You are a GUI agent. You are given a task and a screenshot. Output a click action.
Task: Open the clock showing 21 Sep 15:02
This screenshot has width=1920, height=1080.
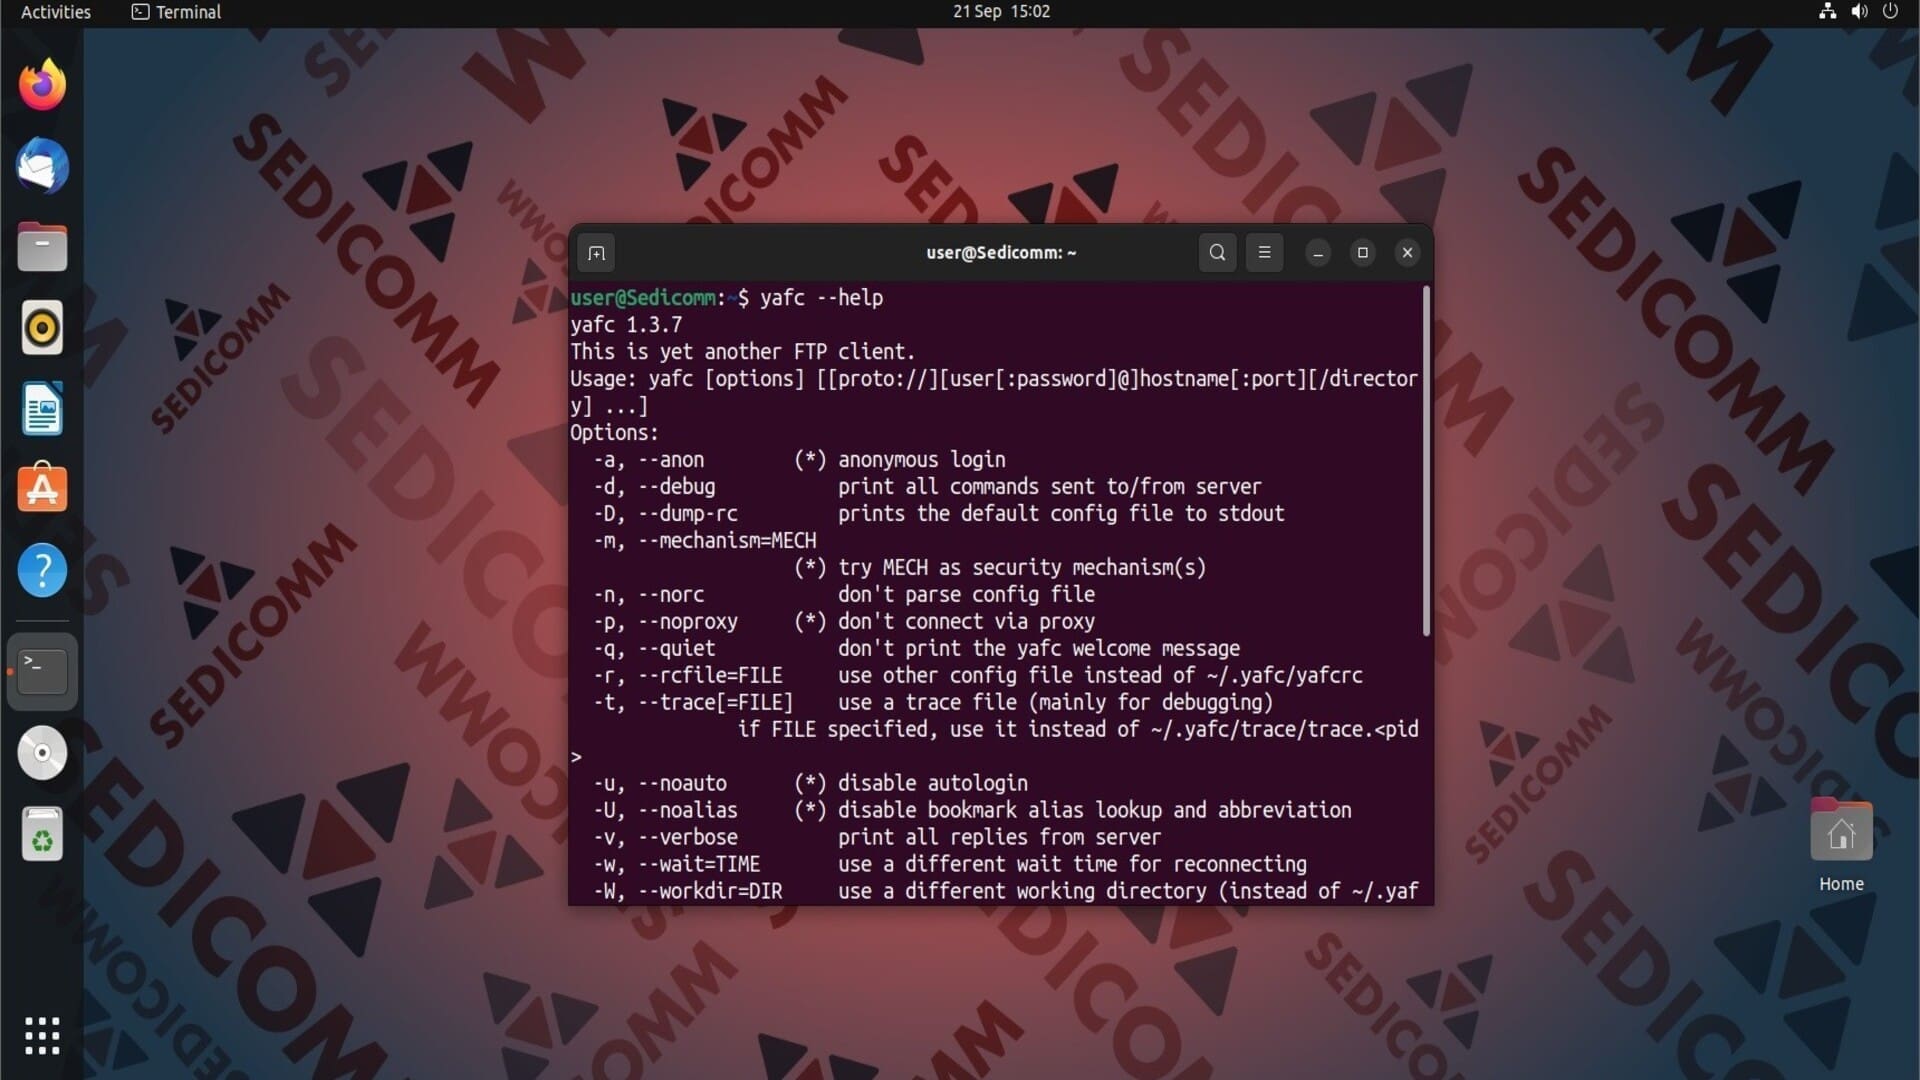1001,12
